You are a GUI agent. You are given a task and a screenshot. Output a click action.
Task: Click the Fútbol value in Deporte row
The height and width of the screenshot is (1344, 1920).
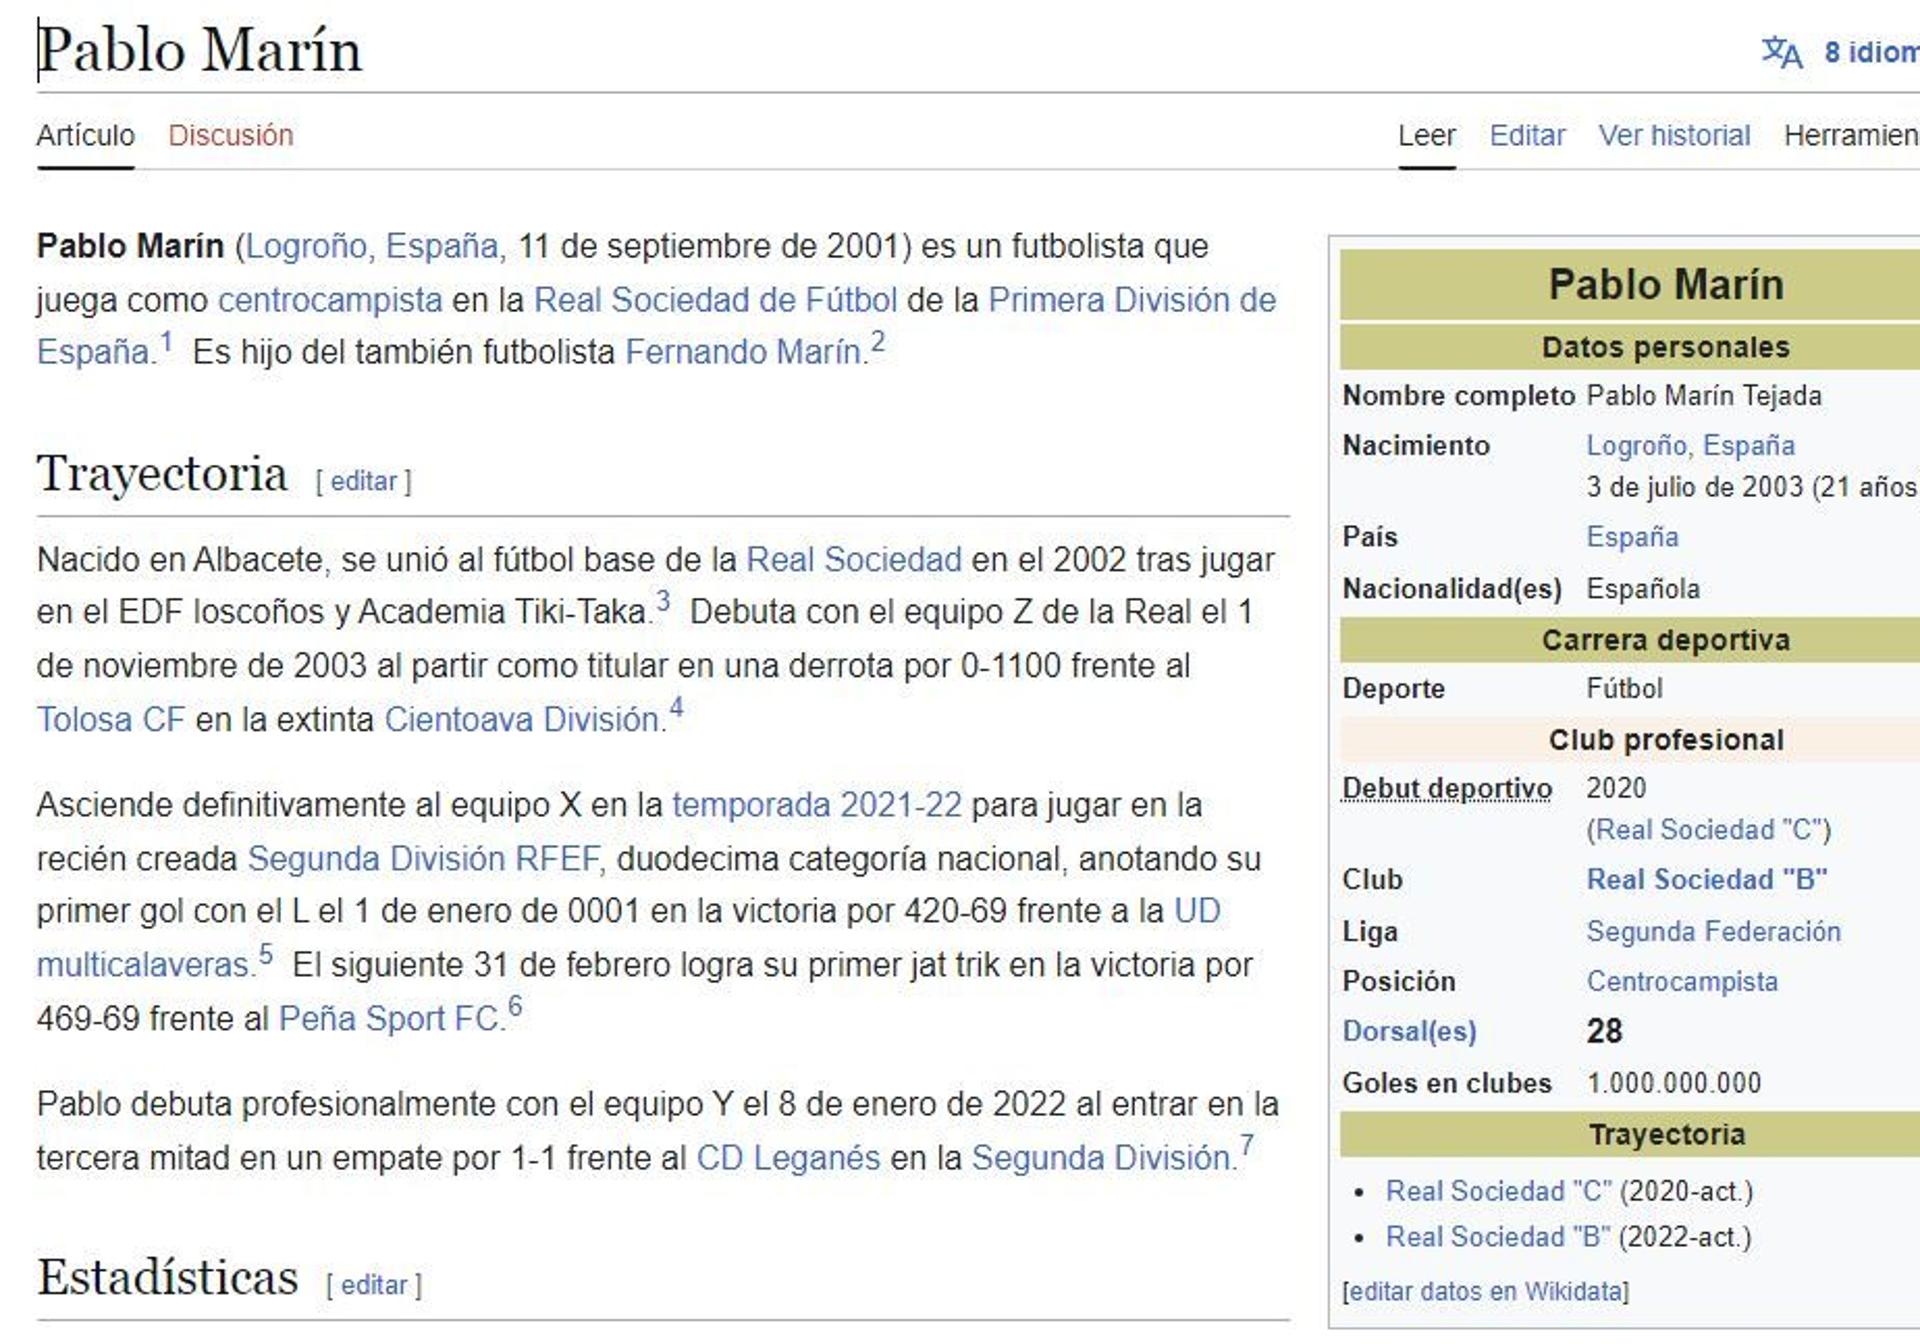(1624, 689)
